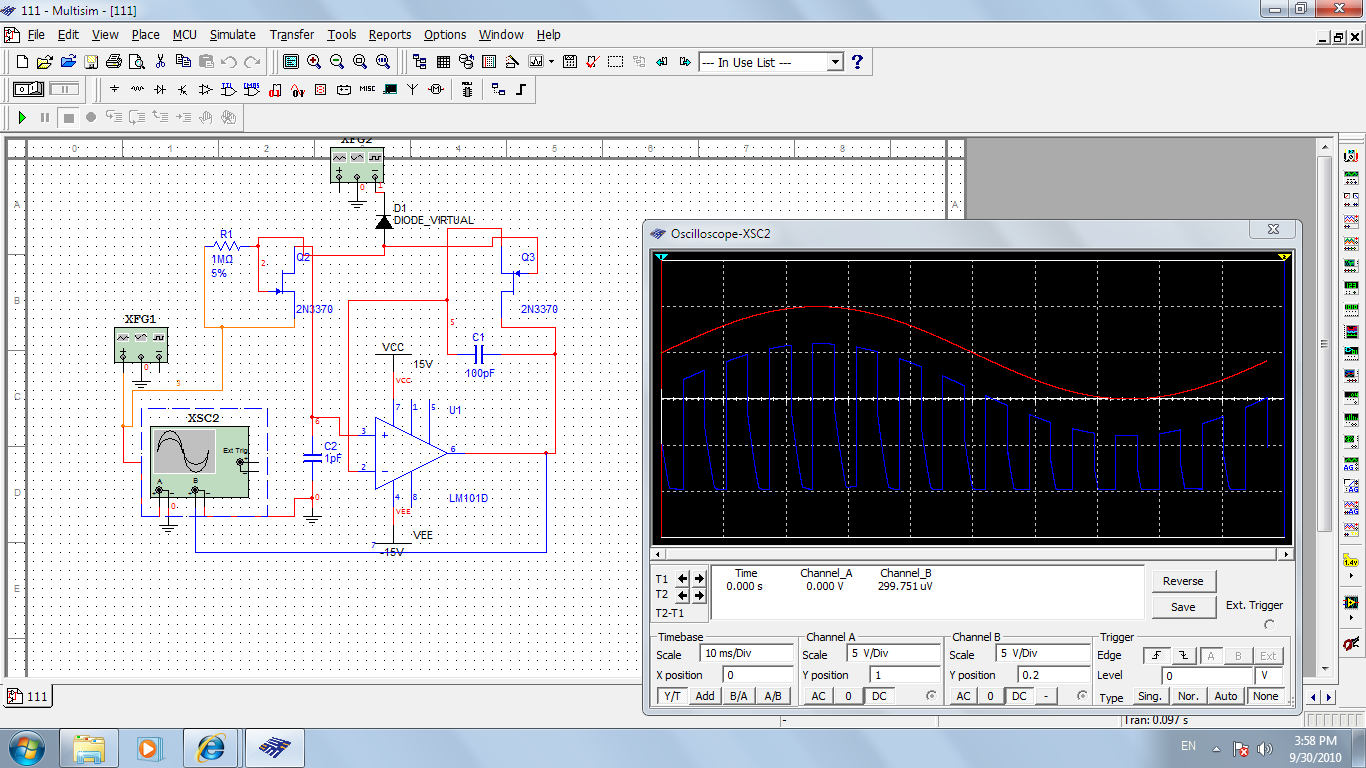Run simulation with green play icon
The height and width of the screenshot is (768, 1366).
pyautogui.click(x=22, y=117)
